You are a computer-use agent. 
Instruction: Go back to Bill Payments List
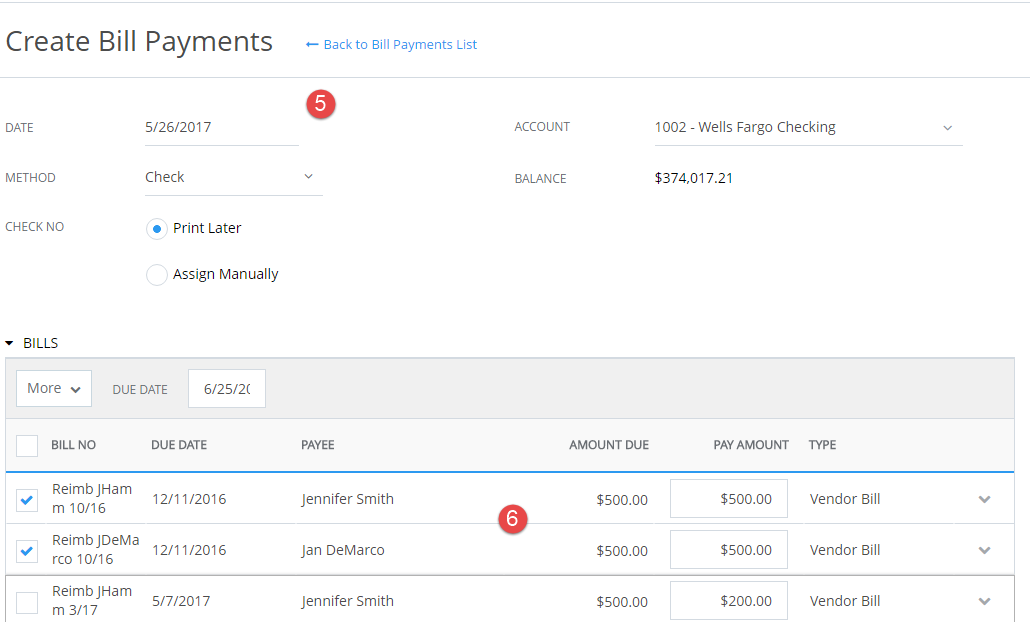(392, 45)
